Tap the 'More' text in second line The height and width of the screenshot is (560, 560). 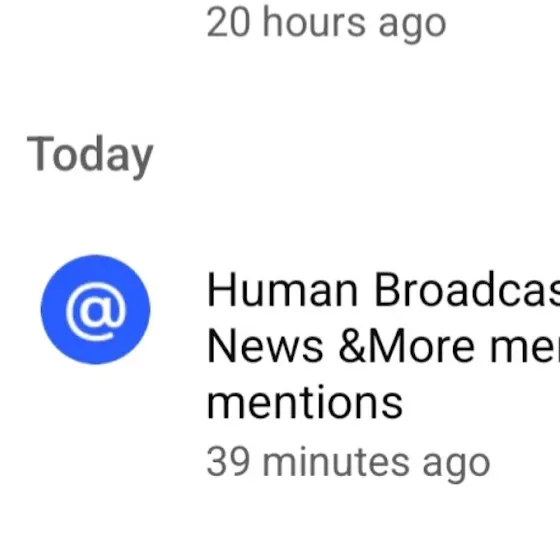coord(421,346)
